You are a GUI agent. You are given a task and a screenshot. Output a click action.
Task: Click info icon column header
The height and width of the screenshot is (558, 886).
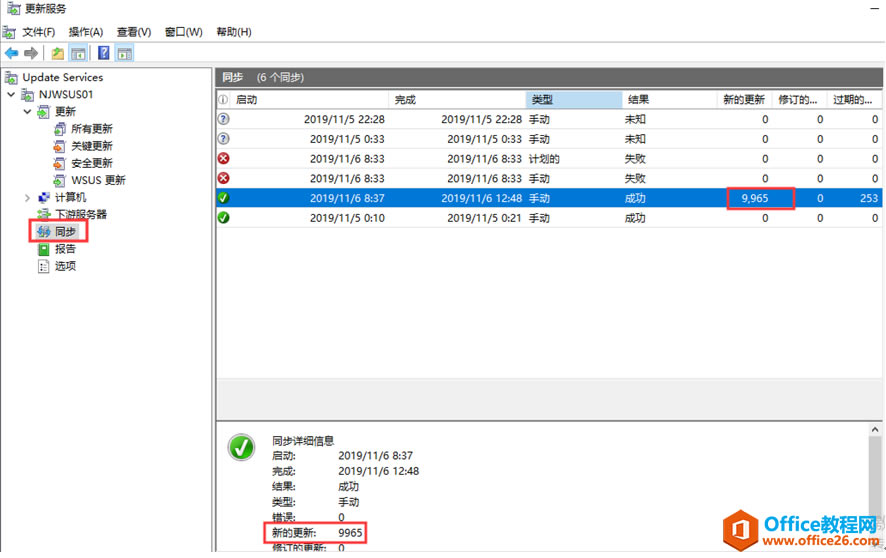[x=223, y=100]
